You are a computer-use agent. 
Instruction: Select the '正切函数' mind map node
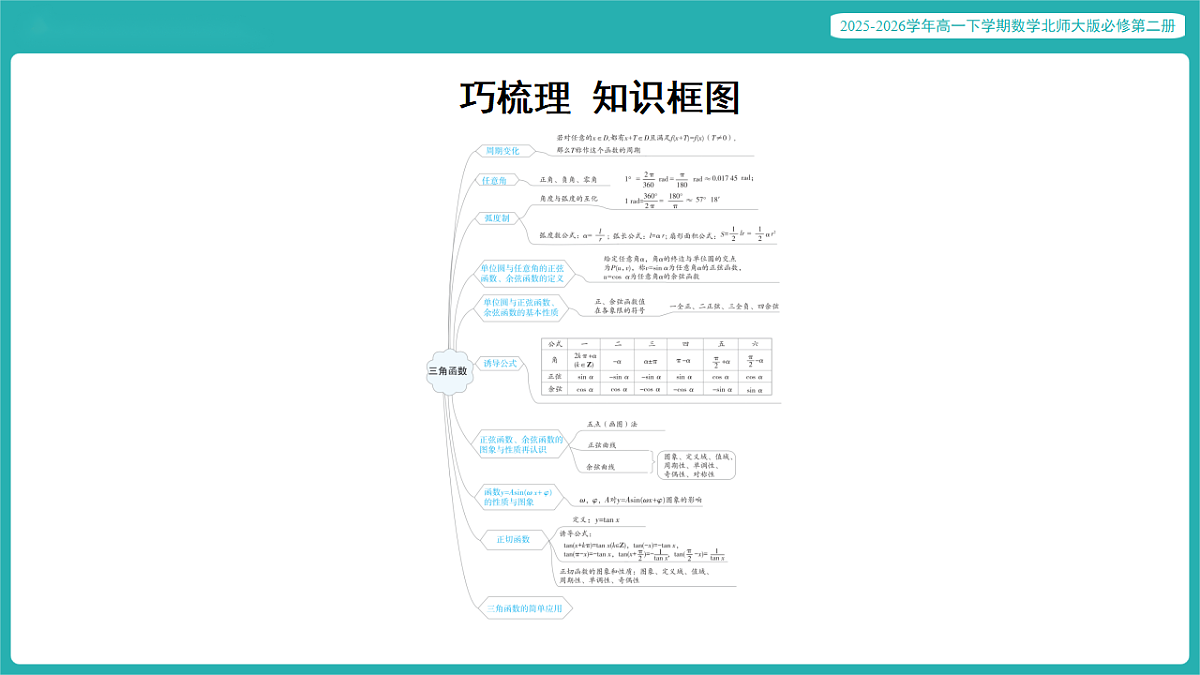(x=513, y=539)
